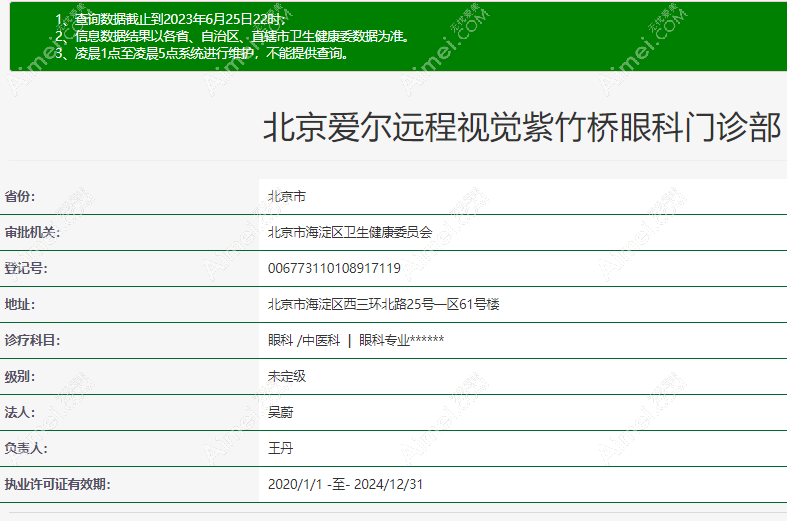Select the 负责人 label
The height and width of the screenshot is (521, 787).
26,448
